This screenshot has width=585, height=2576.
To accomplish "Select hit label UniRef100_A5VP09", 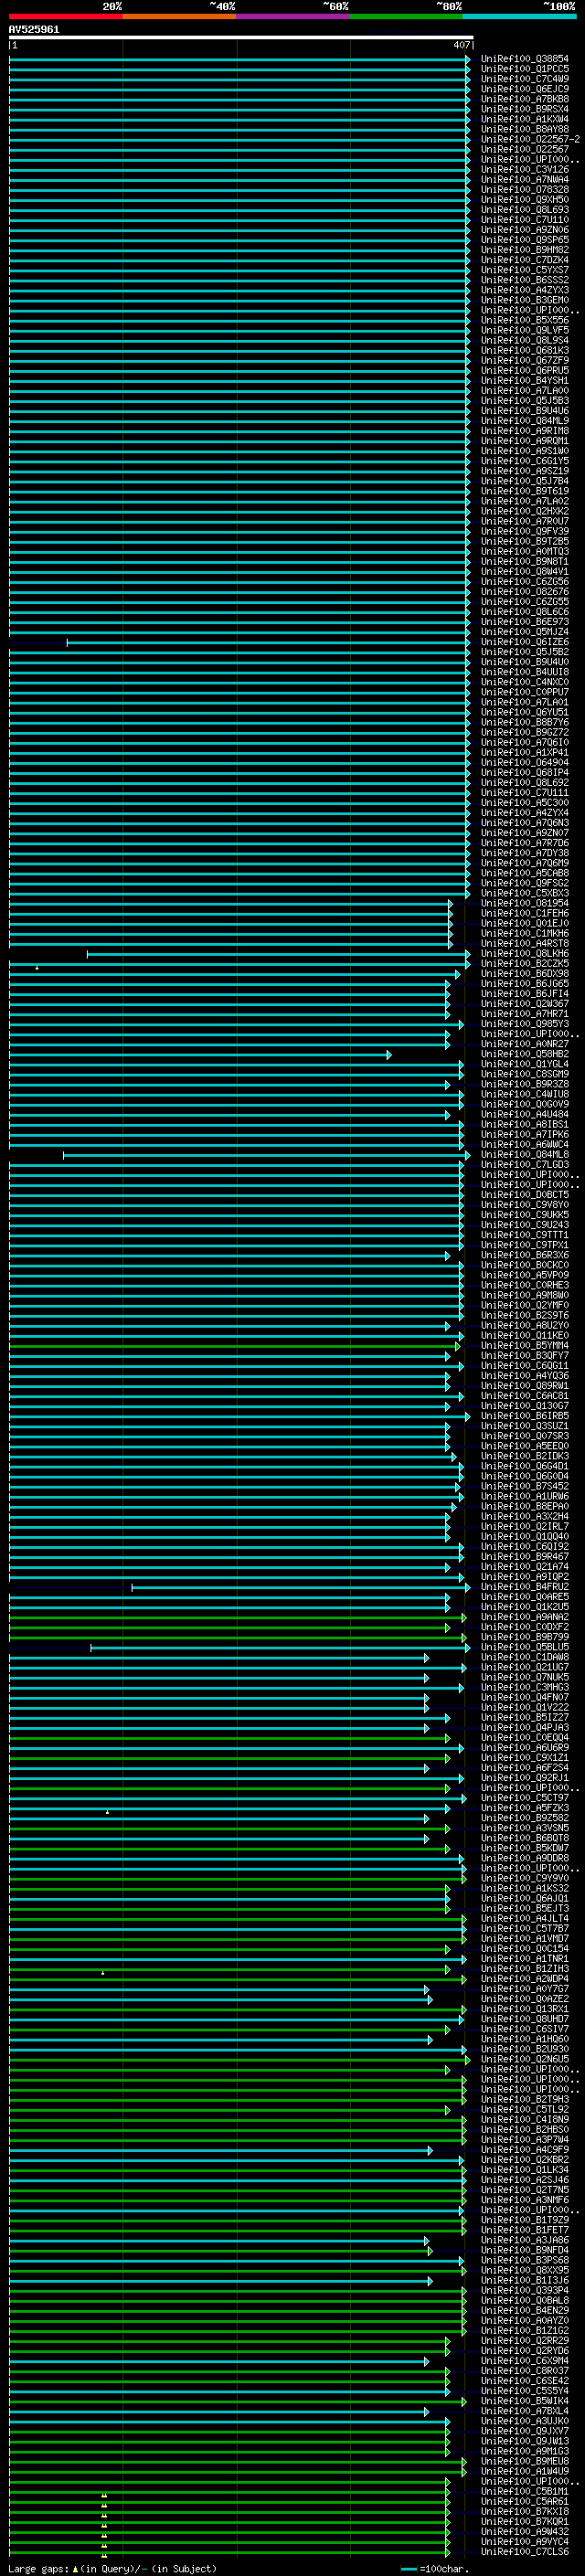I will [524, 1276].
